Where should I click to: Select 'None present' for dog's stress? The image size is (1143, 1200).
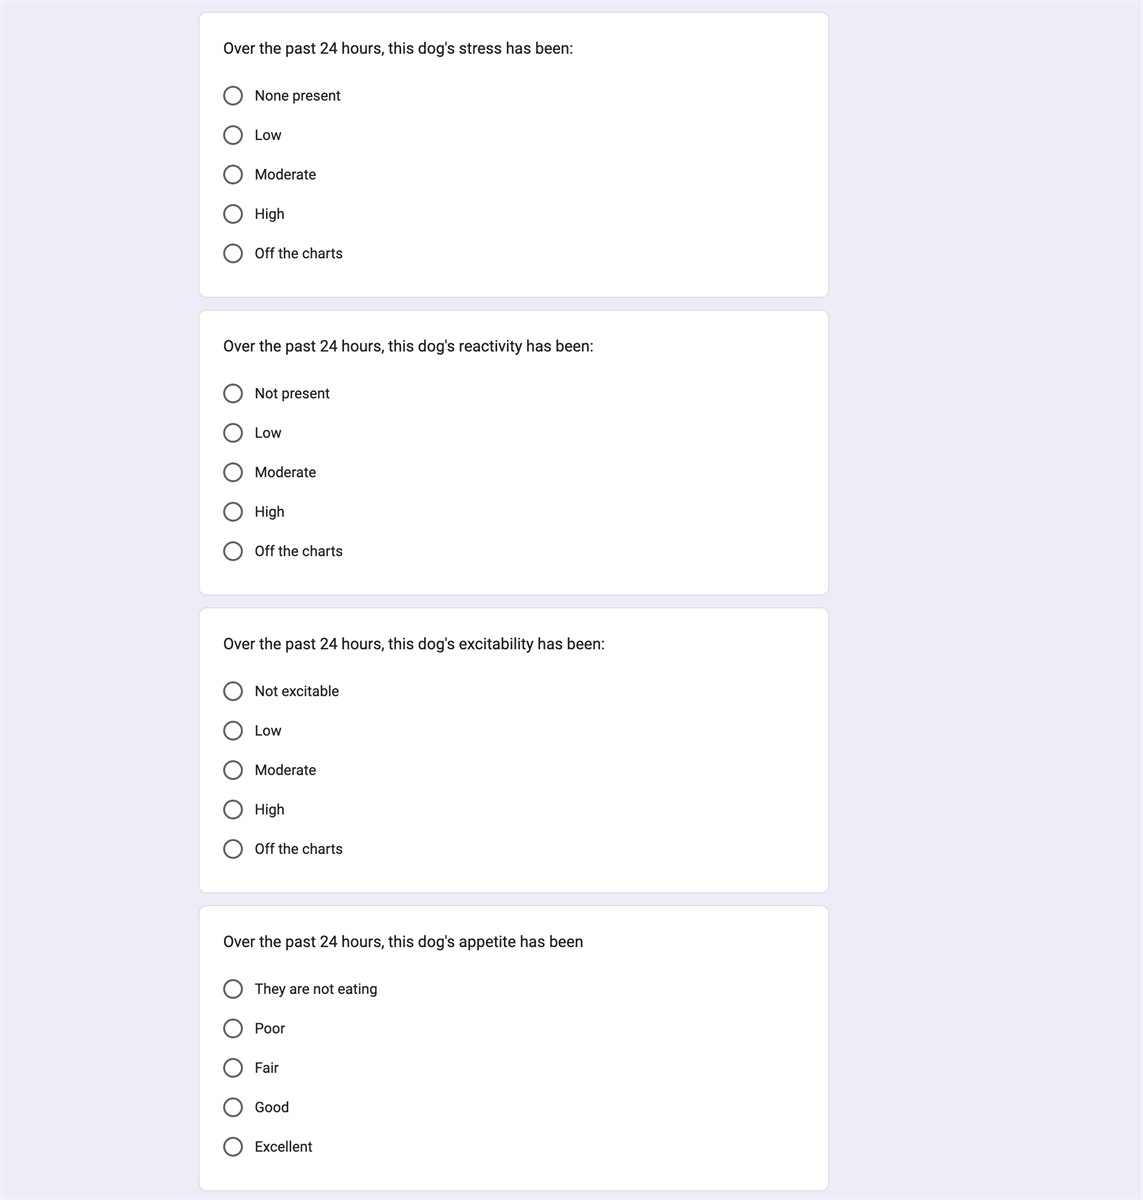[233, 96]
